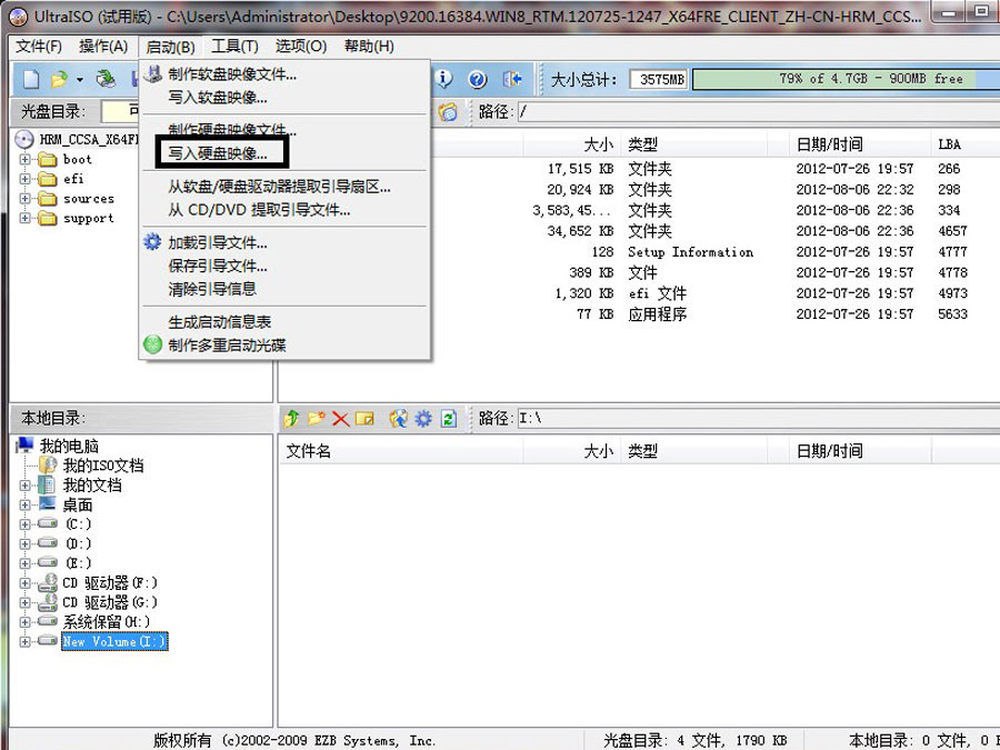Click the local panel's blue gear icon
1000x750 pixels.
[x=423, y=418]
